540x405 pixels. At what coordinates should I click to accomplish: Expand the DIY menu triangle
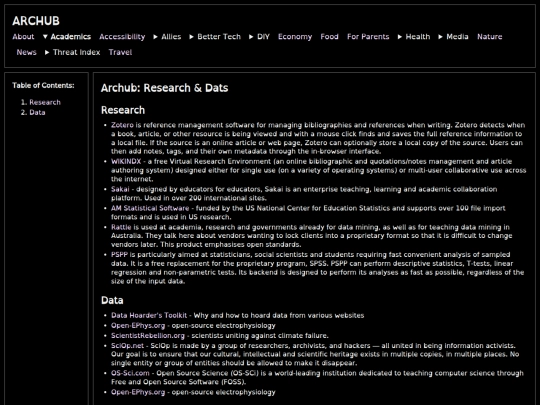click(251, 37)
